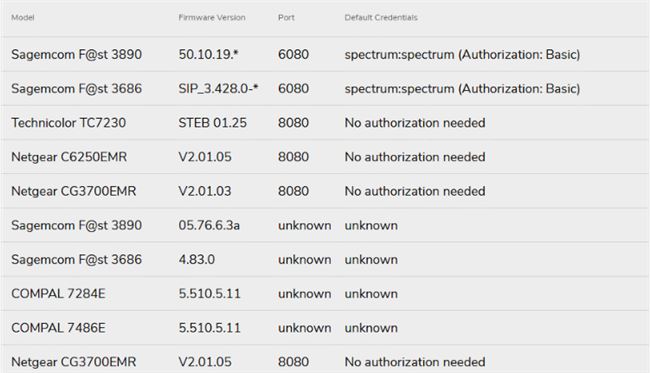Click the Model column header

tap(23, 17)
